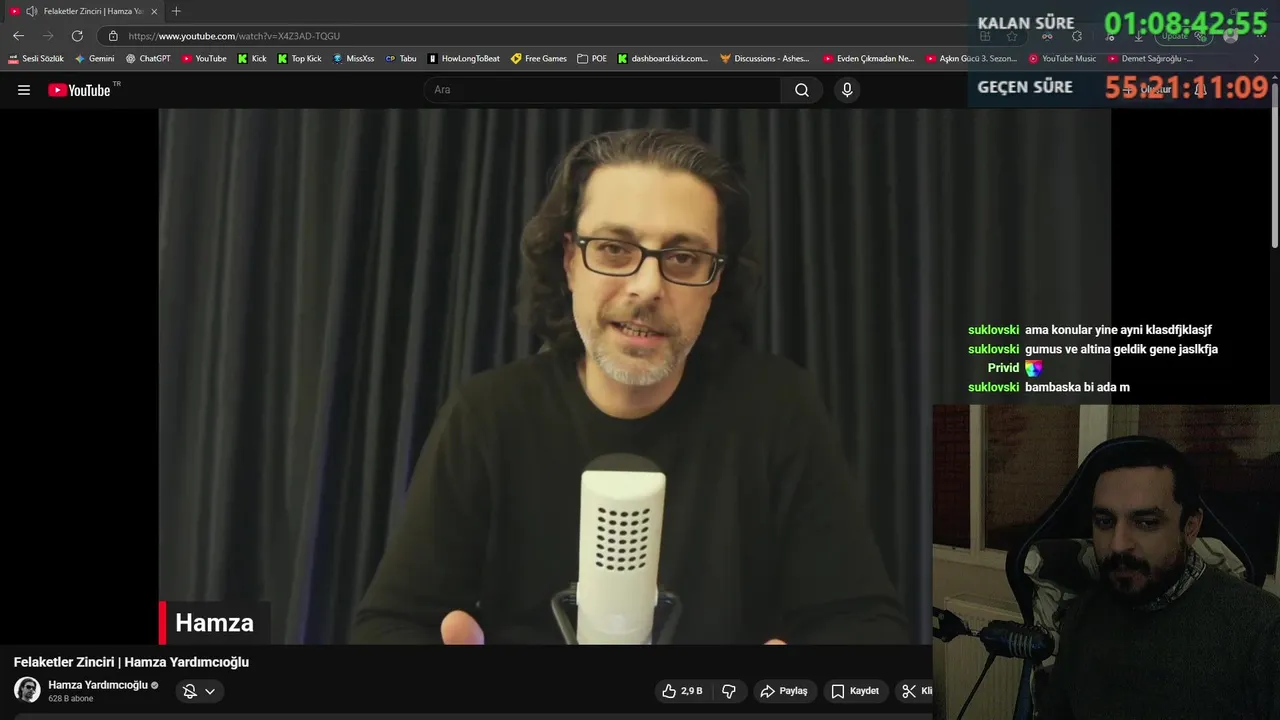This screenshot has height=720, width=1280.
Task: Click the video title Felaketler Zinciri
Action: tap(131, 662)
